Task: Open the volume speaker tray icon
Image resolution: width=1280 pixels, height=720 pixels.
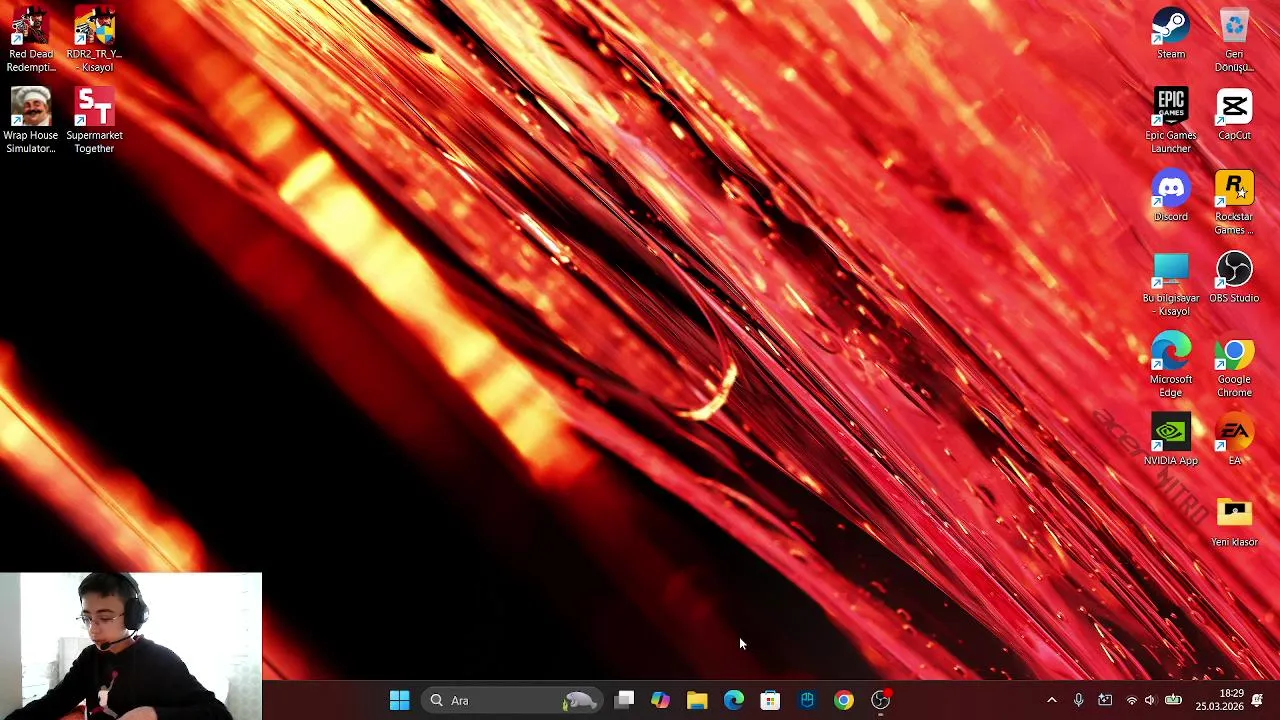Action: click(1150, 700)
